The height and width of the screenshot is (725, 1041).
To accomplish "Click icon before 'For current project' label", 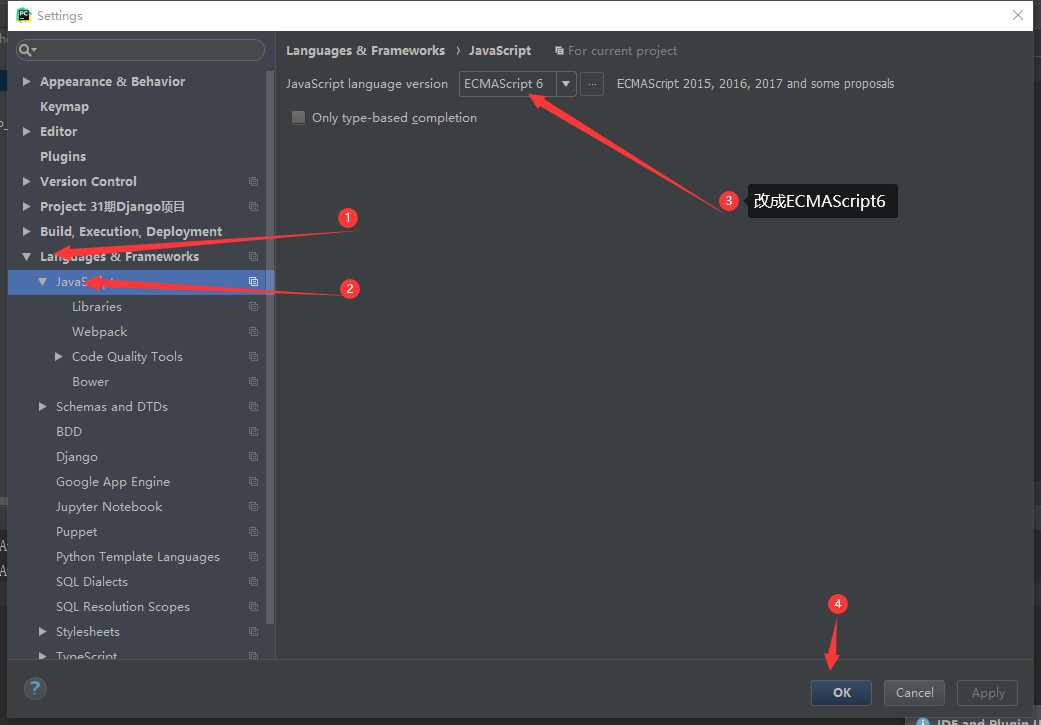I will [559, 50].
